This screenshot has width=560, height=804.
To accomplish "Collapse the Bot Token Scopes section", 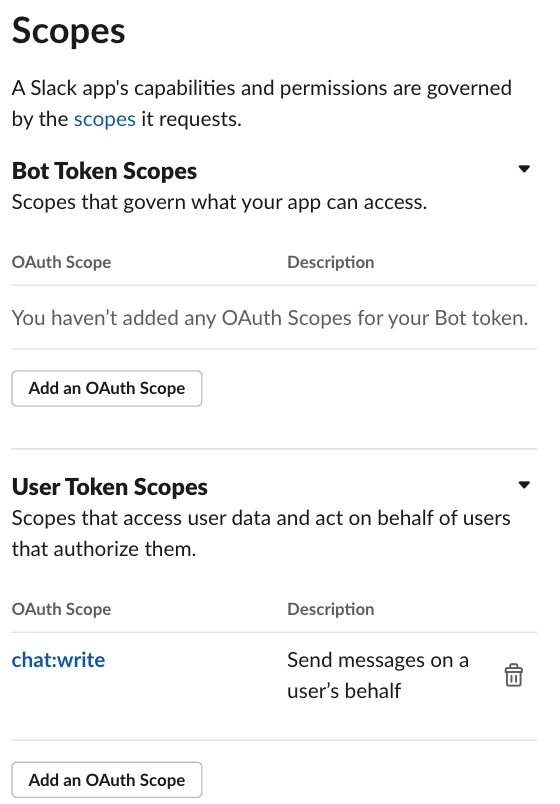I will (x=524, y=169).
